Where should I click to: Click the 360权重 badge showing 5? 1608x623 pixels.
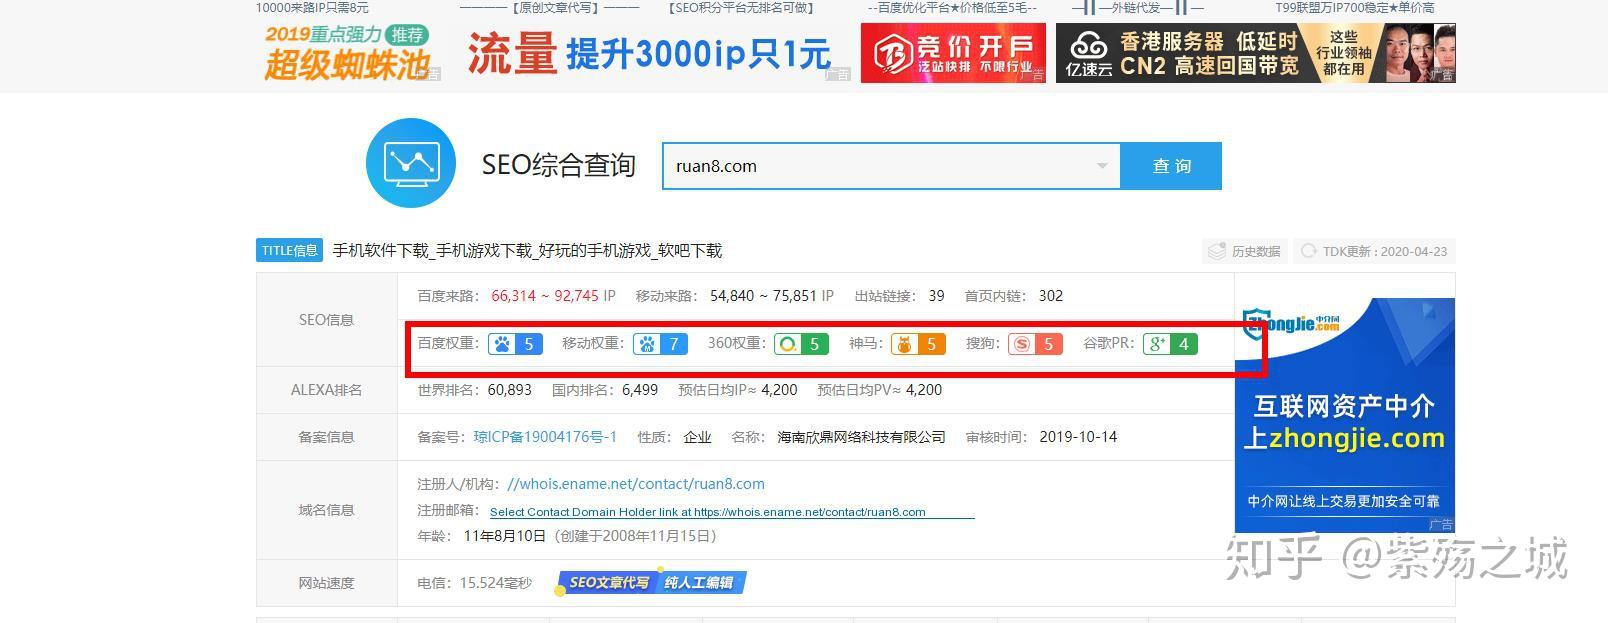pyautogui.click(x=801, y=344)
